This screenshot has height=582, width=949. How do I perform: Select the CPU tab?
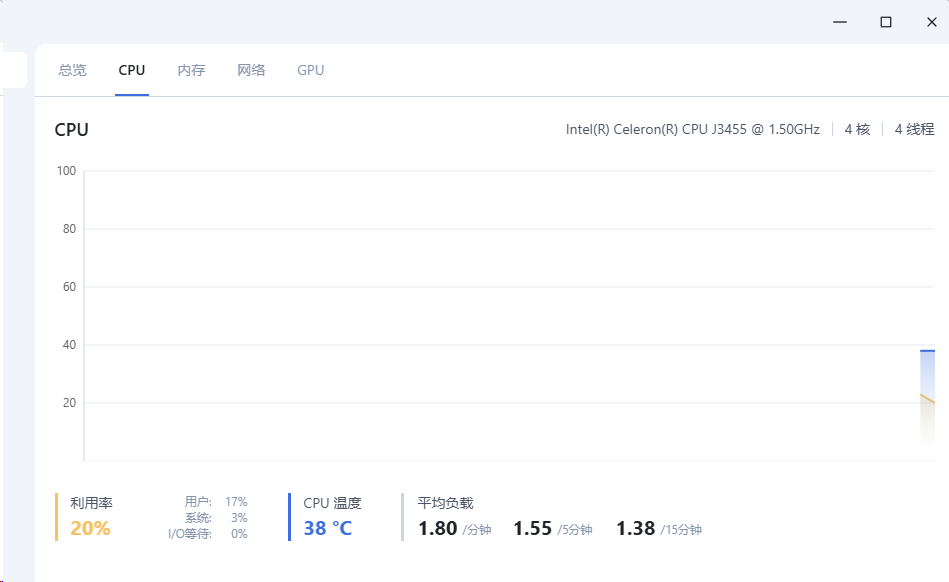click(x=132, y=70)
